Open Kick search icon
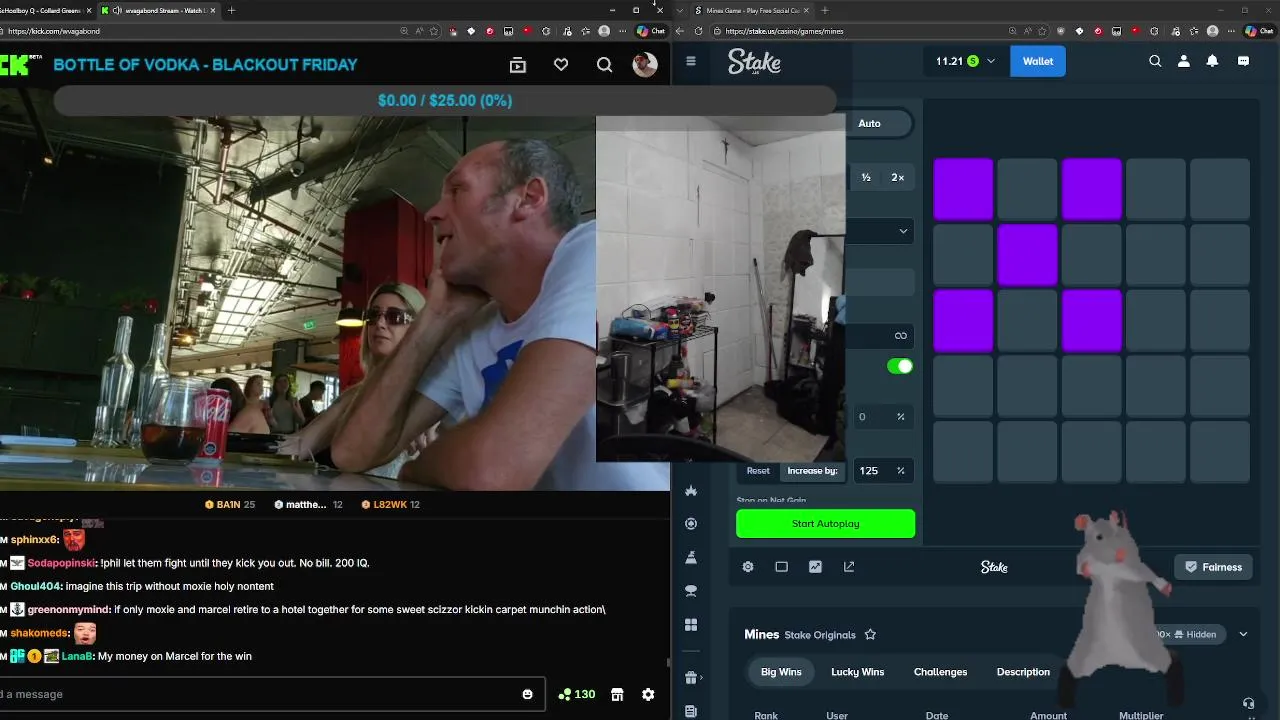 click(604, 65)
